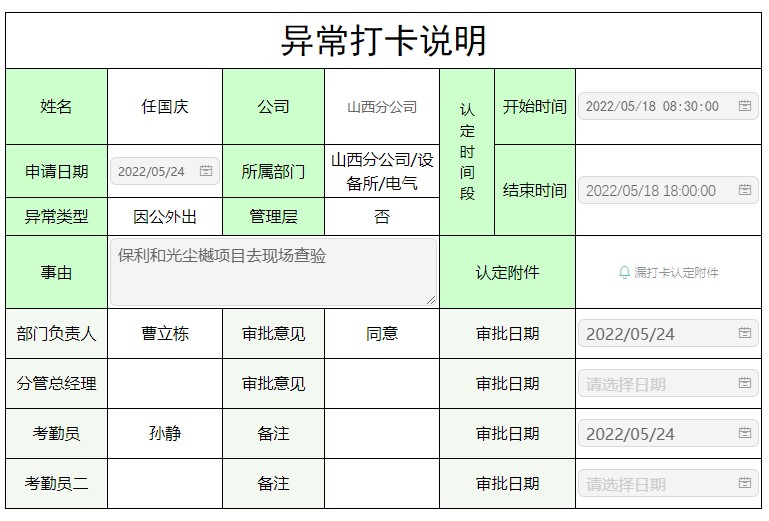Click the 结束时间 input 2022/05/18 18:00:00
Viewport: 769px width, 521px height.
tap(668, 190)
